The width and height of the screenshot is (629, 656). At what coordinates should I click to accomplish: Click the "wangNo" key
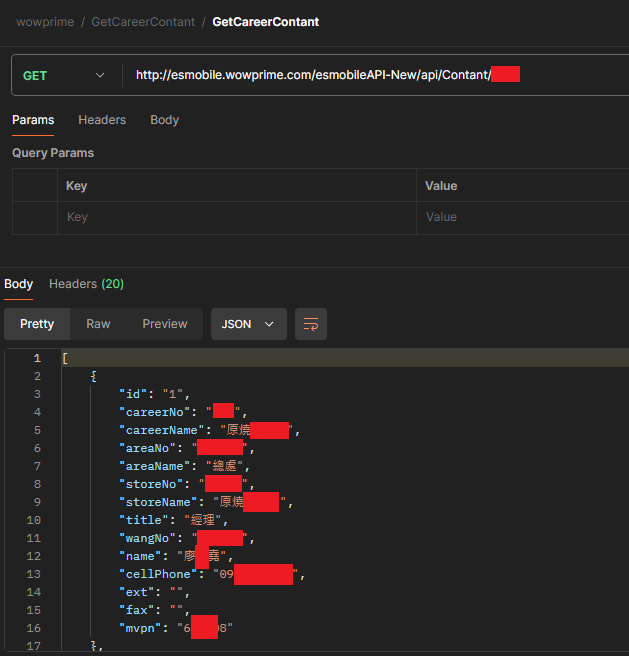(x=147, y=538)
